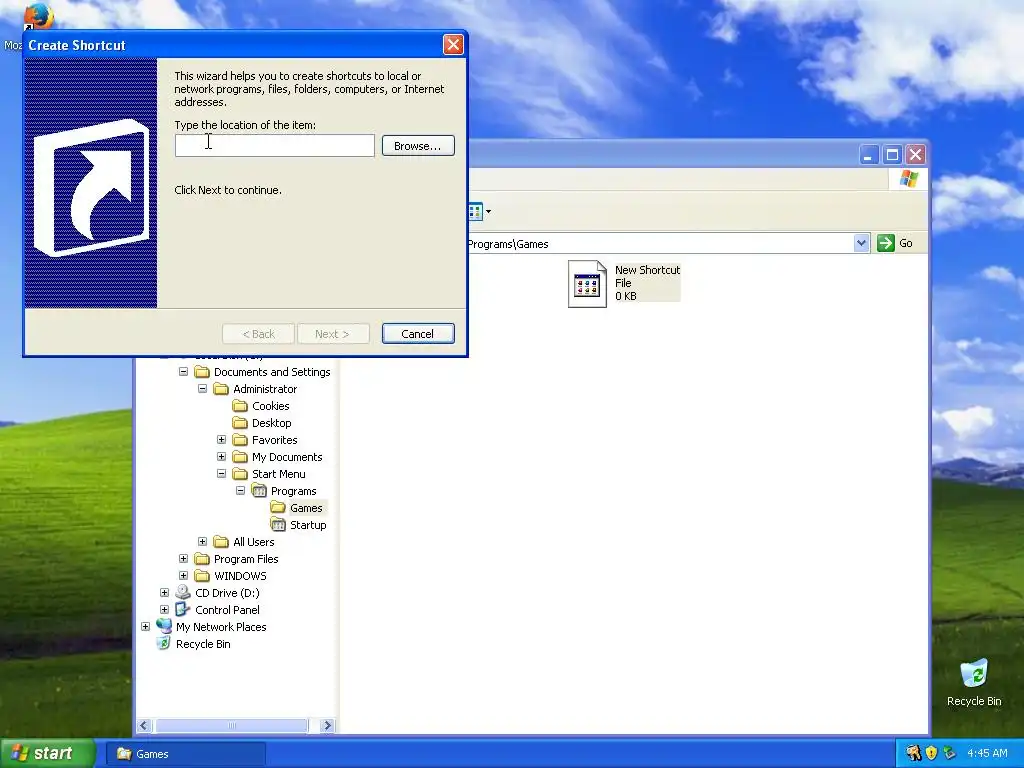Click the folder tree scroll left arrow
This screenshot has height=768, width=1024.
[144, 726]
